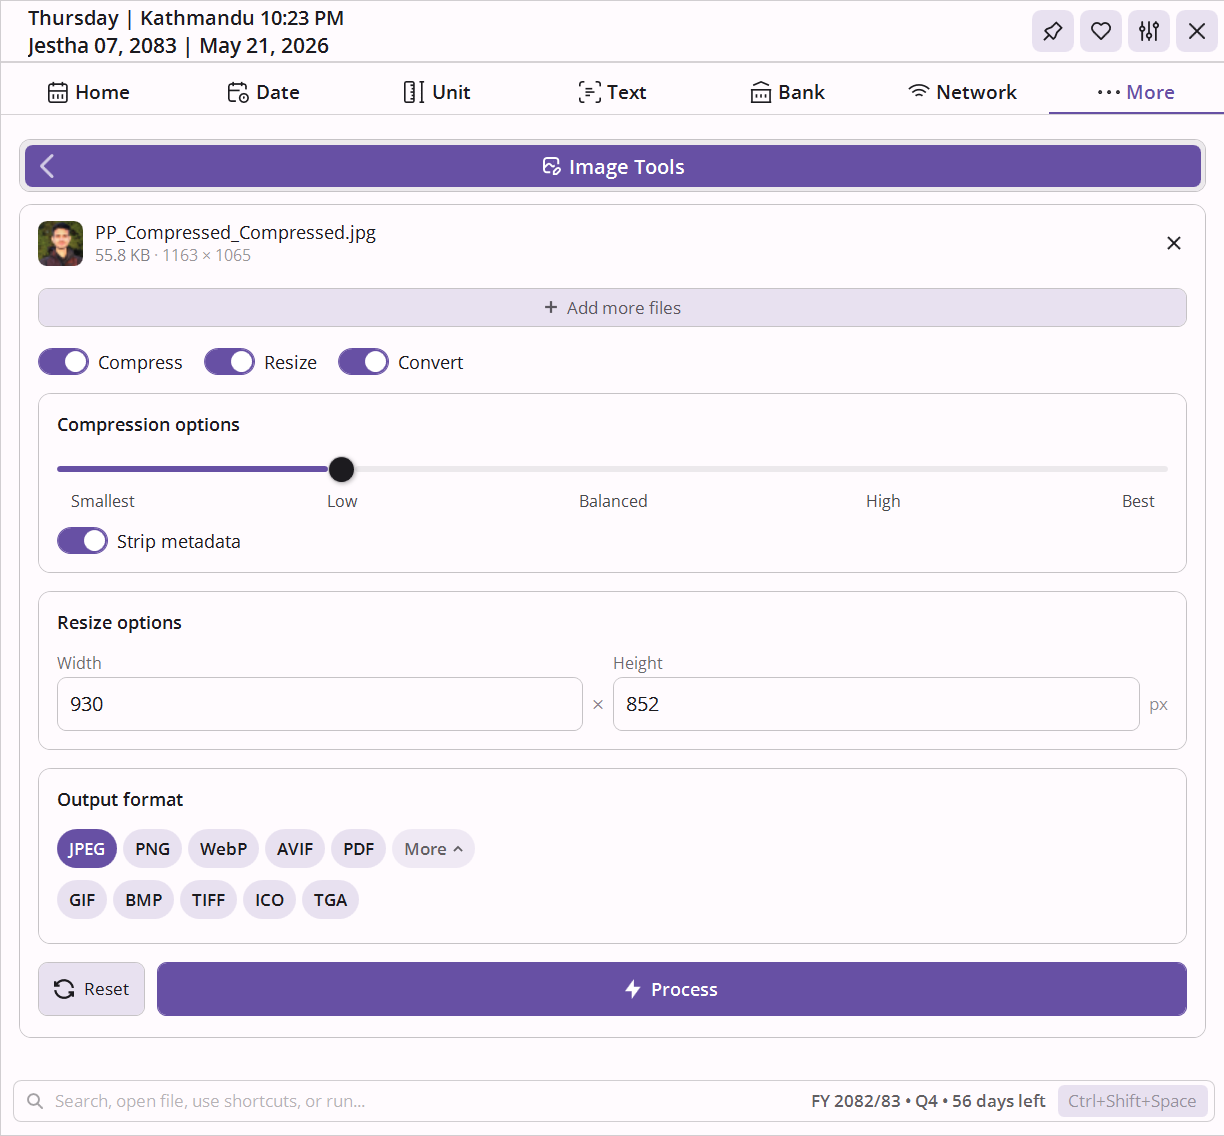Click the Height input field
1224x1136 pixels.
pyautogui.click(x=876, y=704)
